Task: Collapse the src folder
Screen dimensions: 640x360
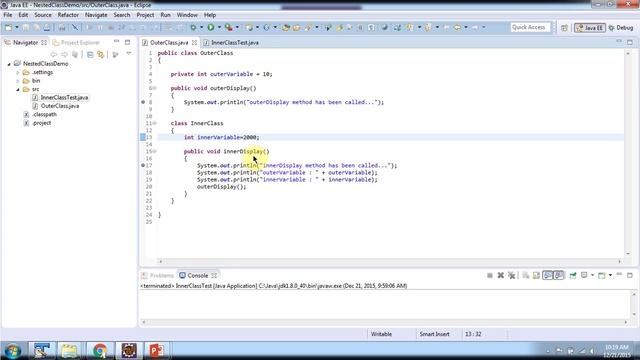Action: (x=18, y=89)
